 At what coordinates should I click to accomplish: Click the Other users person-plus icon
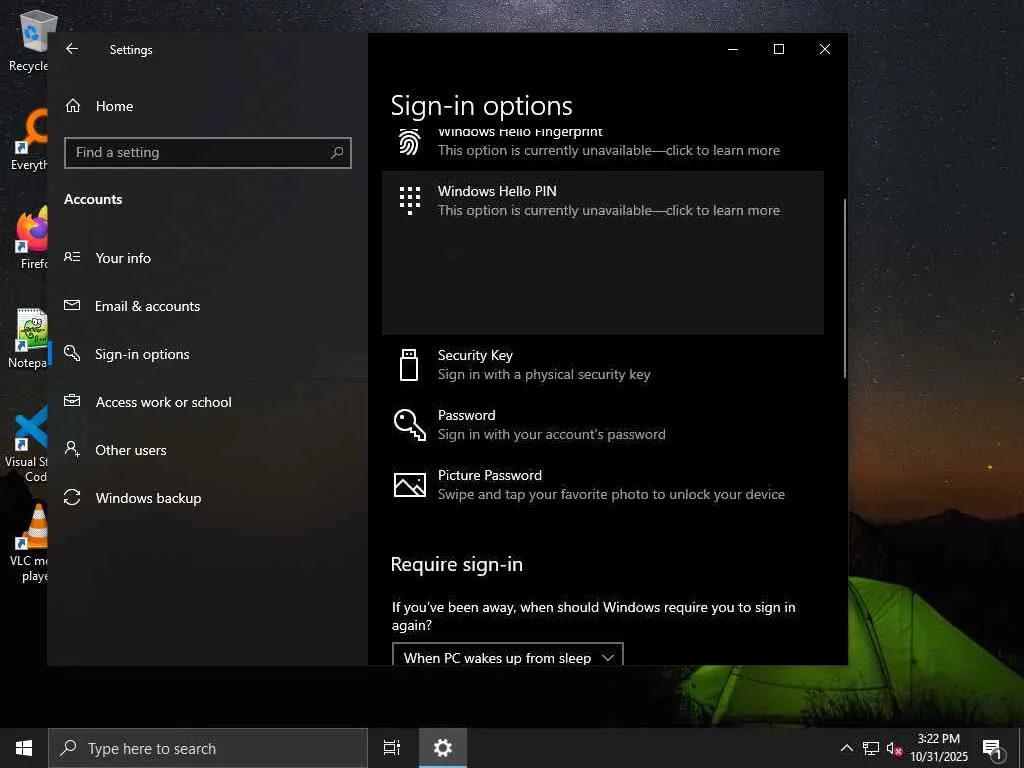tap(72, 449)
